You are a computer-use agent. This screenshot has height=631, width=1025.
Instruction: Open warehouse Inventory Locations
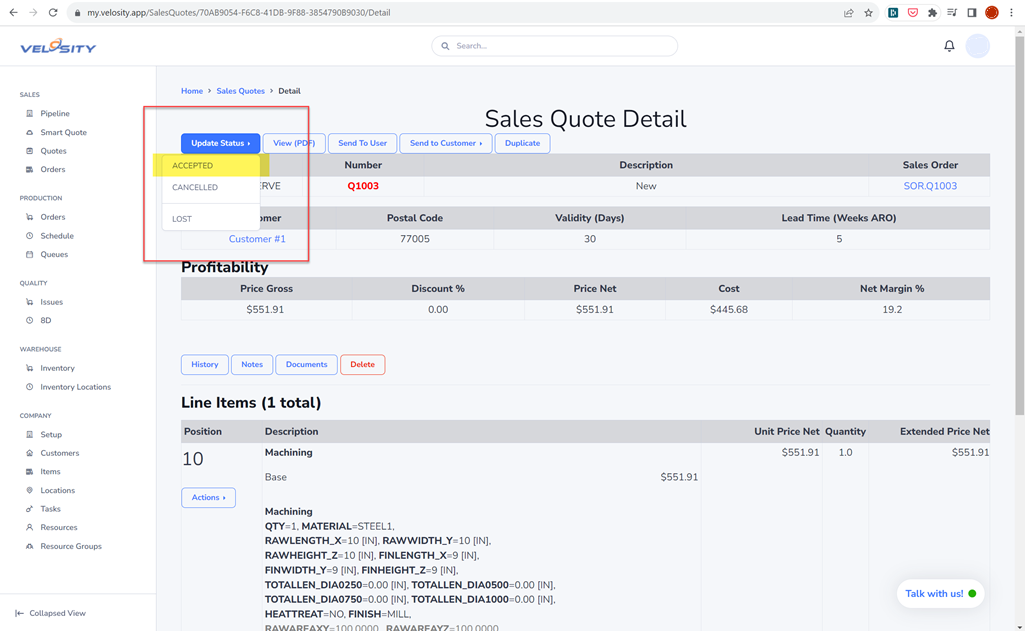pyautogui.click(x=75, y=387)
